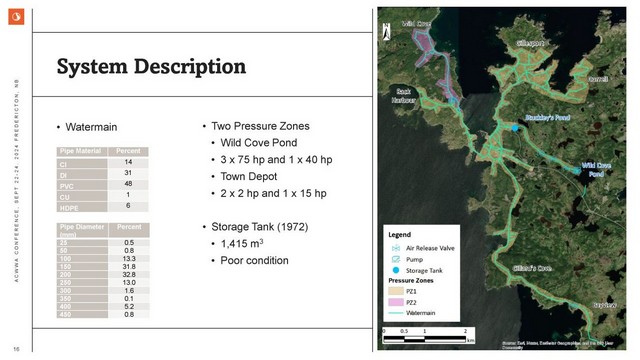Click the Watermain line symbol in legend
The height and width of the screenshot is (360, 640).
point(396,313)
